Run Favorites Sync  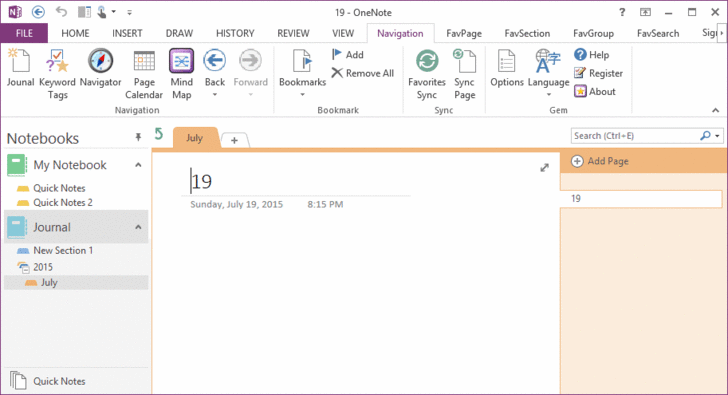427,74
